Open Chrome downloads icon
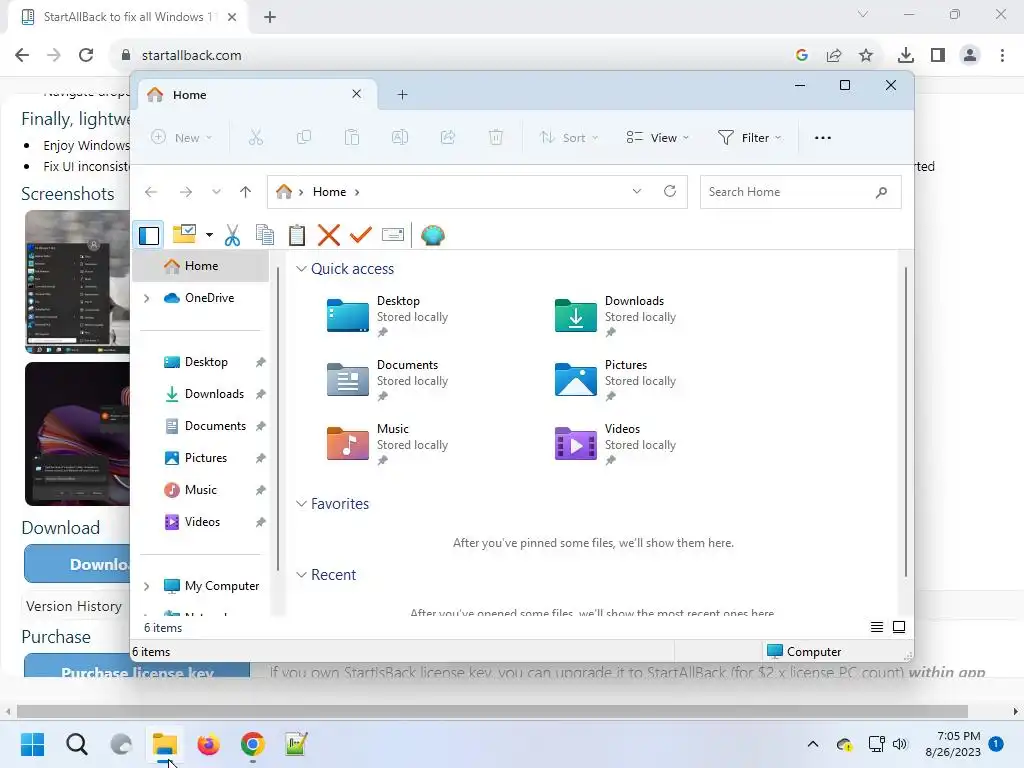This screenshot has width=1024, height=768. 906,55
